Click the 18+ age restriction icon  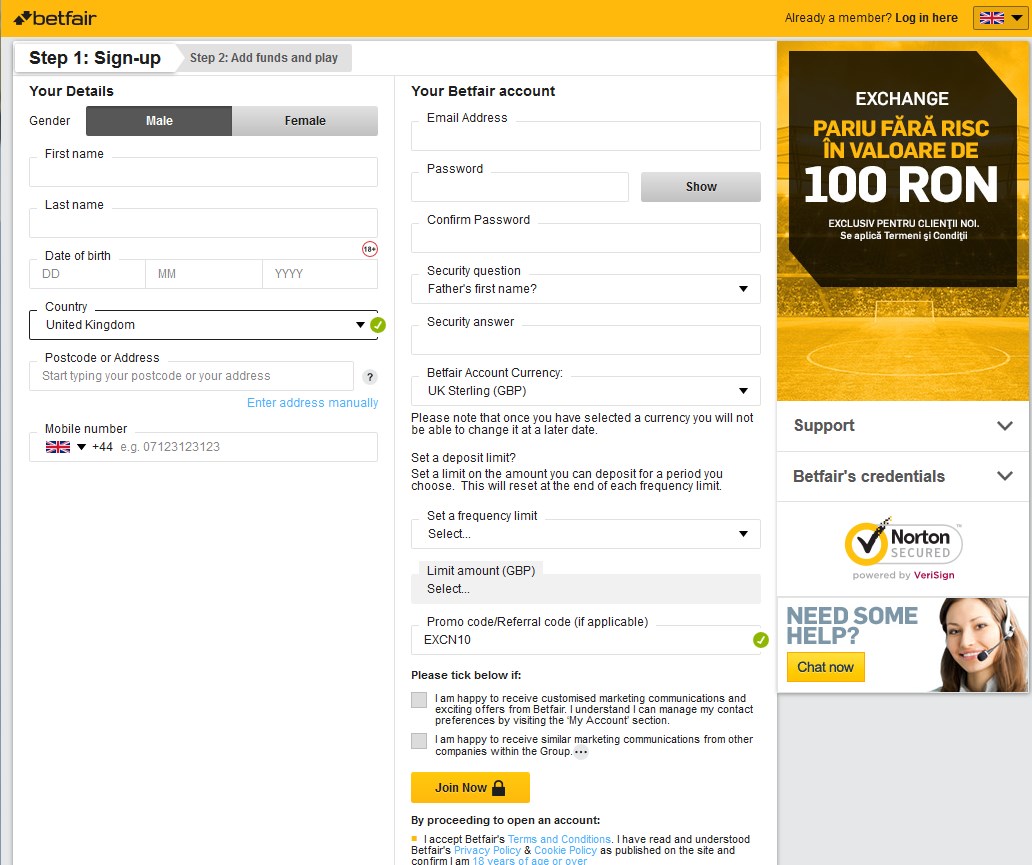coord(370,249)
